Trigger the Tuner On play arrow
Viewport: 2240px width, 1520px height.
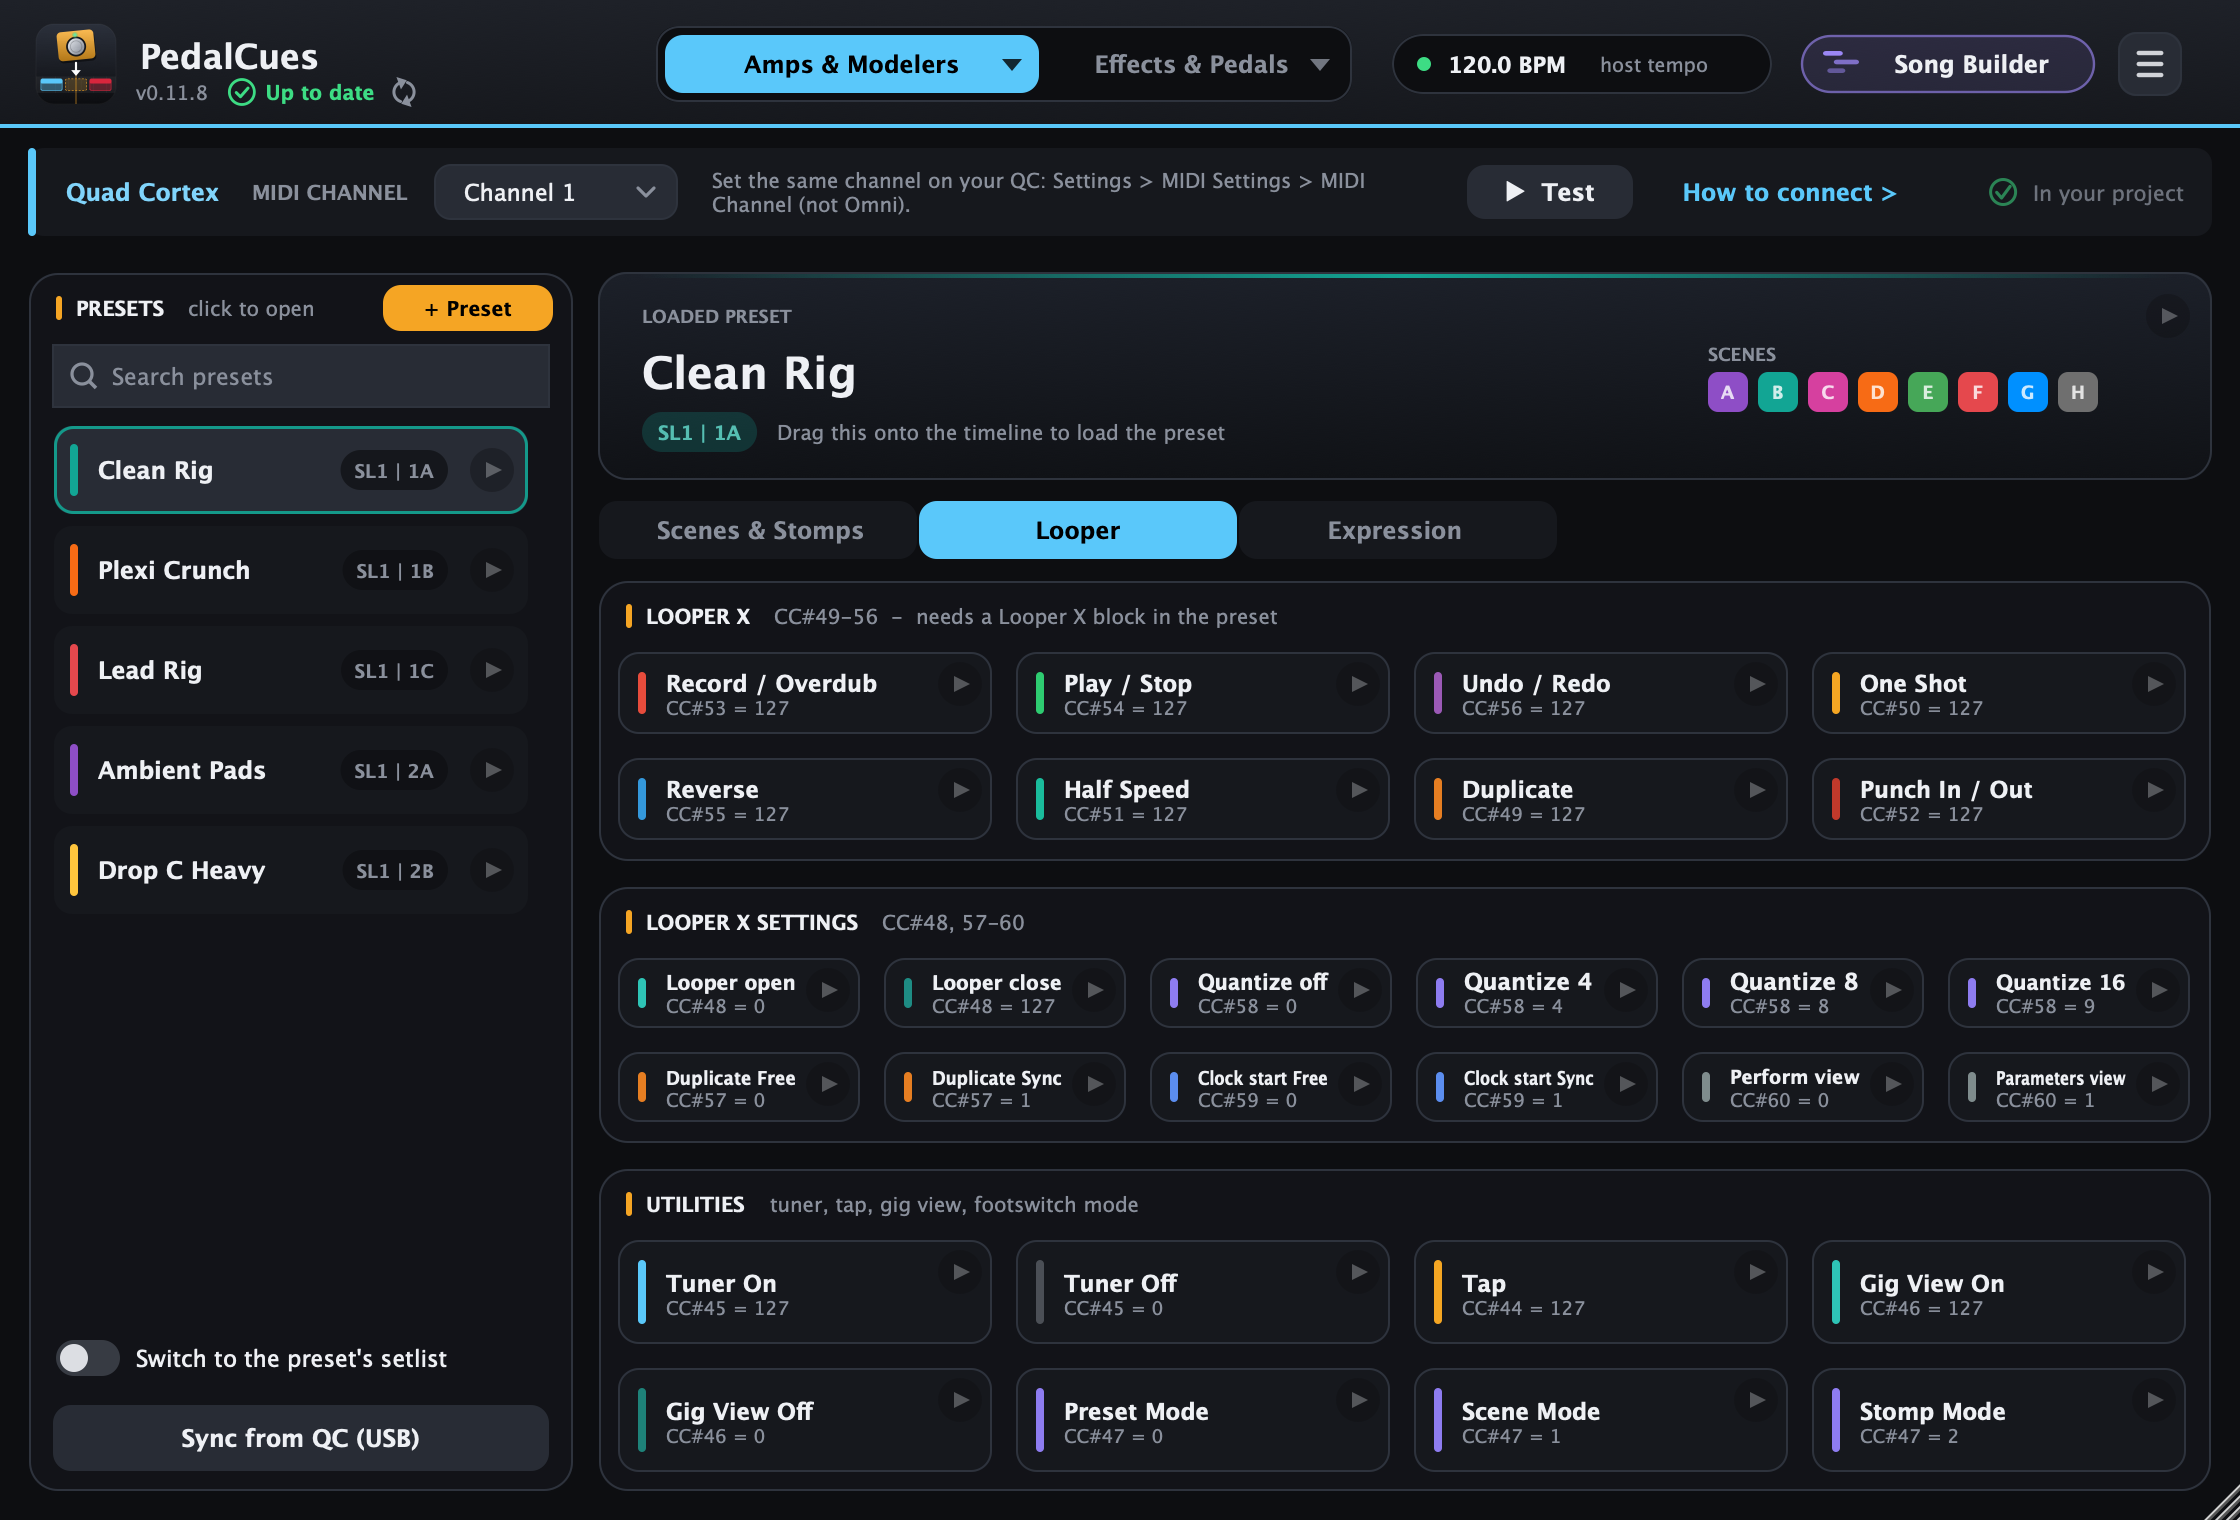pyautogui.click(x=960, y=1272)
